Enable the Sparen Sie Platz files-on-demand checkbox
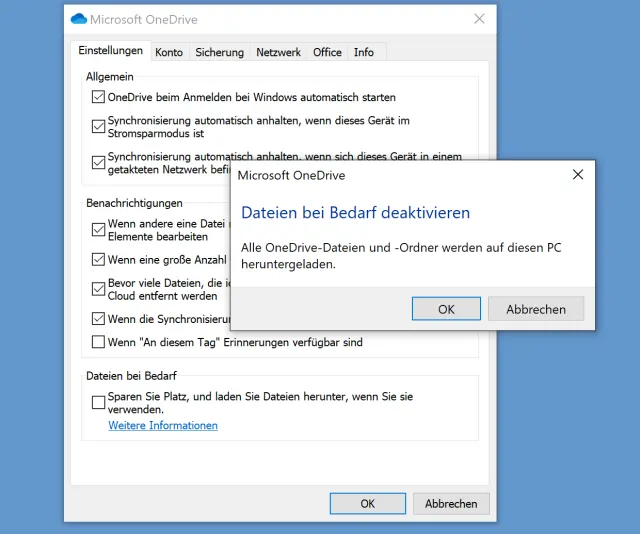 coord(98,402)
